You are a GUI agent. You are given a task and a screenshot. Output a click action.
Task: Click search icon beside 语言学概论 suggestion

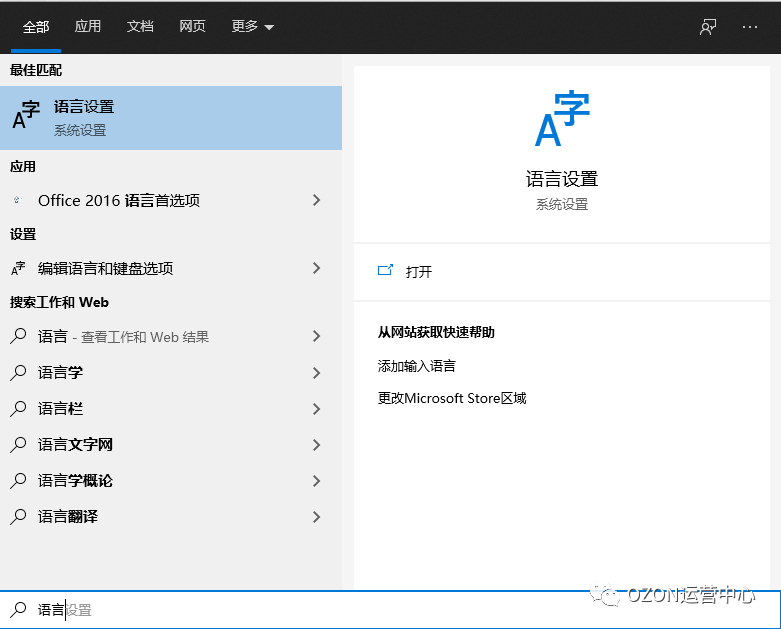pyautogui.click(x=18, y=481)
